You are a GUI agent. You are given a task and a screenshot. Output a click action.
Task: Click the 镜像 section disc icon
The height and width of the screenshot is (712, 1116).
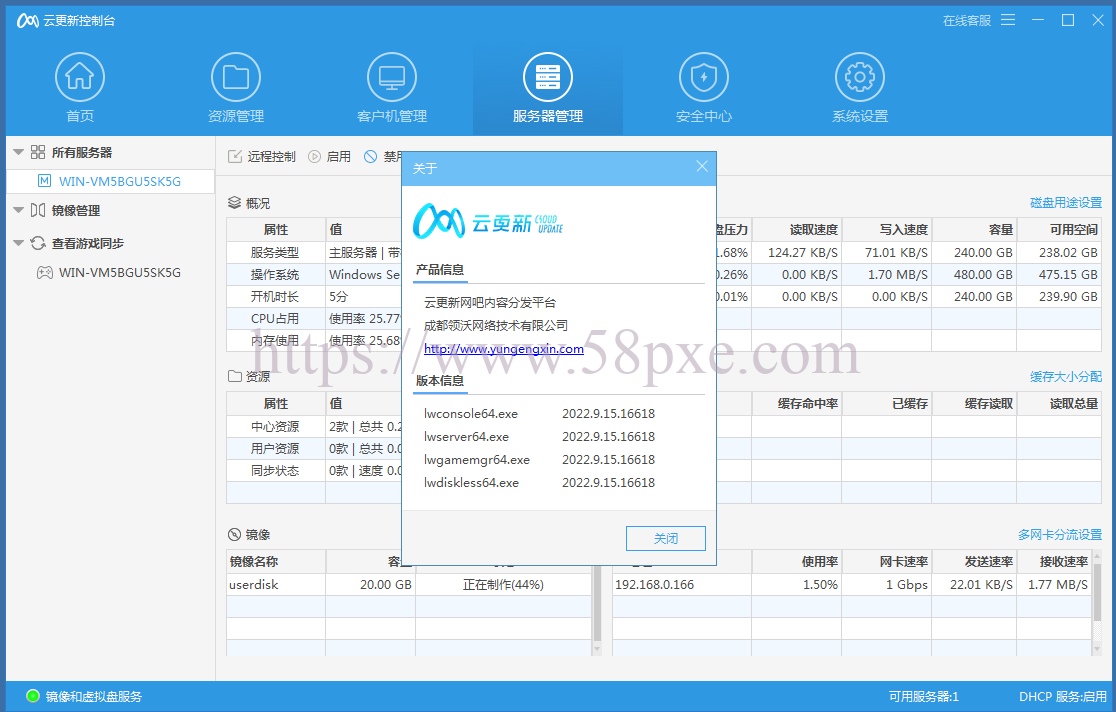234,534
